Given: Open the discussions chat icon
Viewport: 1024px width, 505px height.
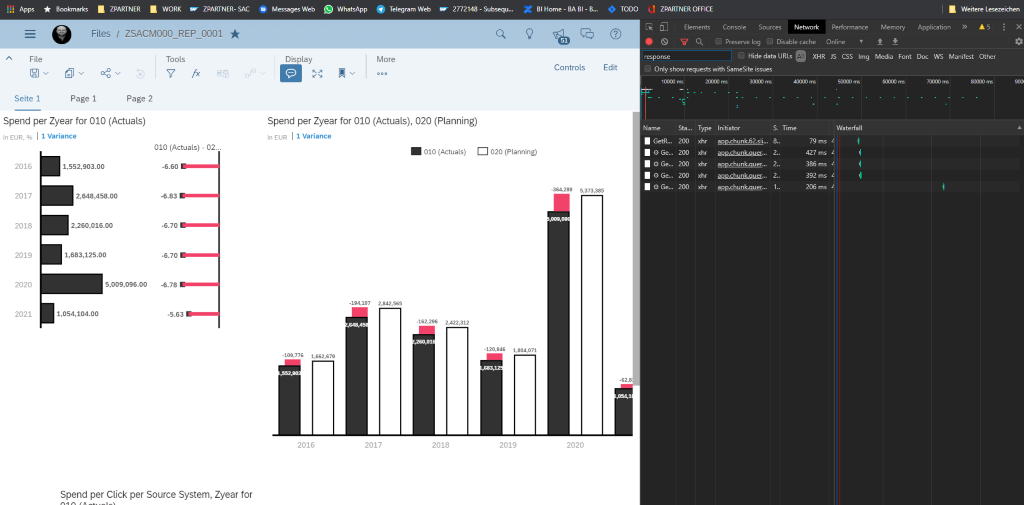Looking at the screenshot, I should (587, 34).
